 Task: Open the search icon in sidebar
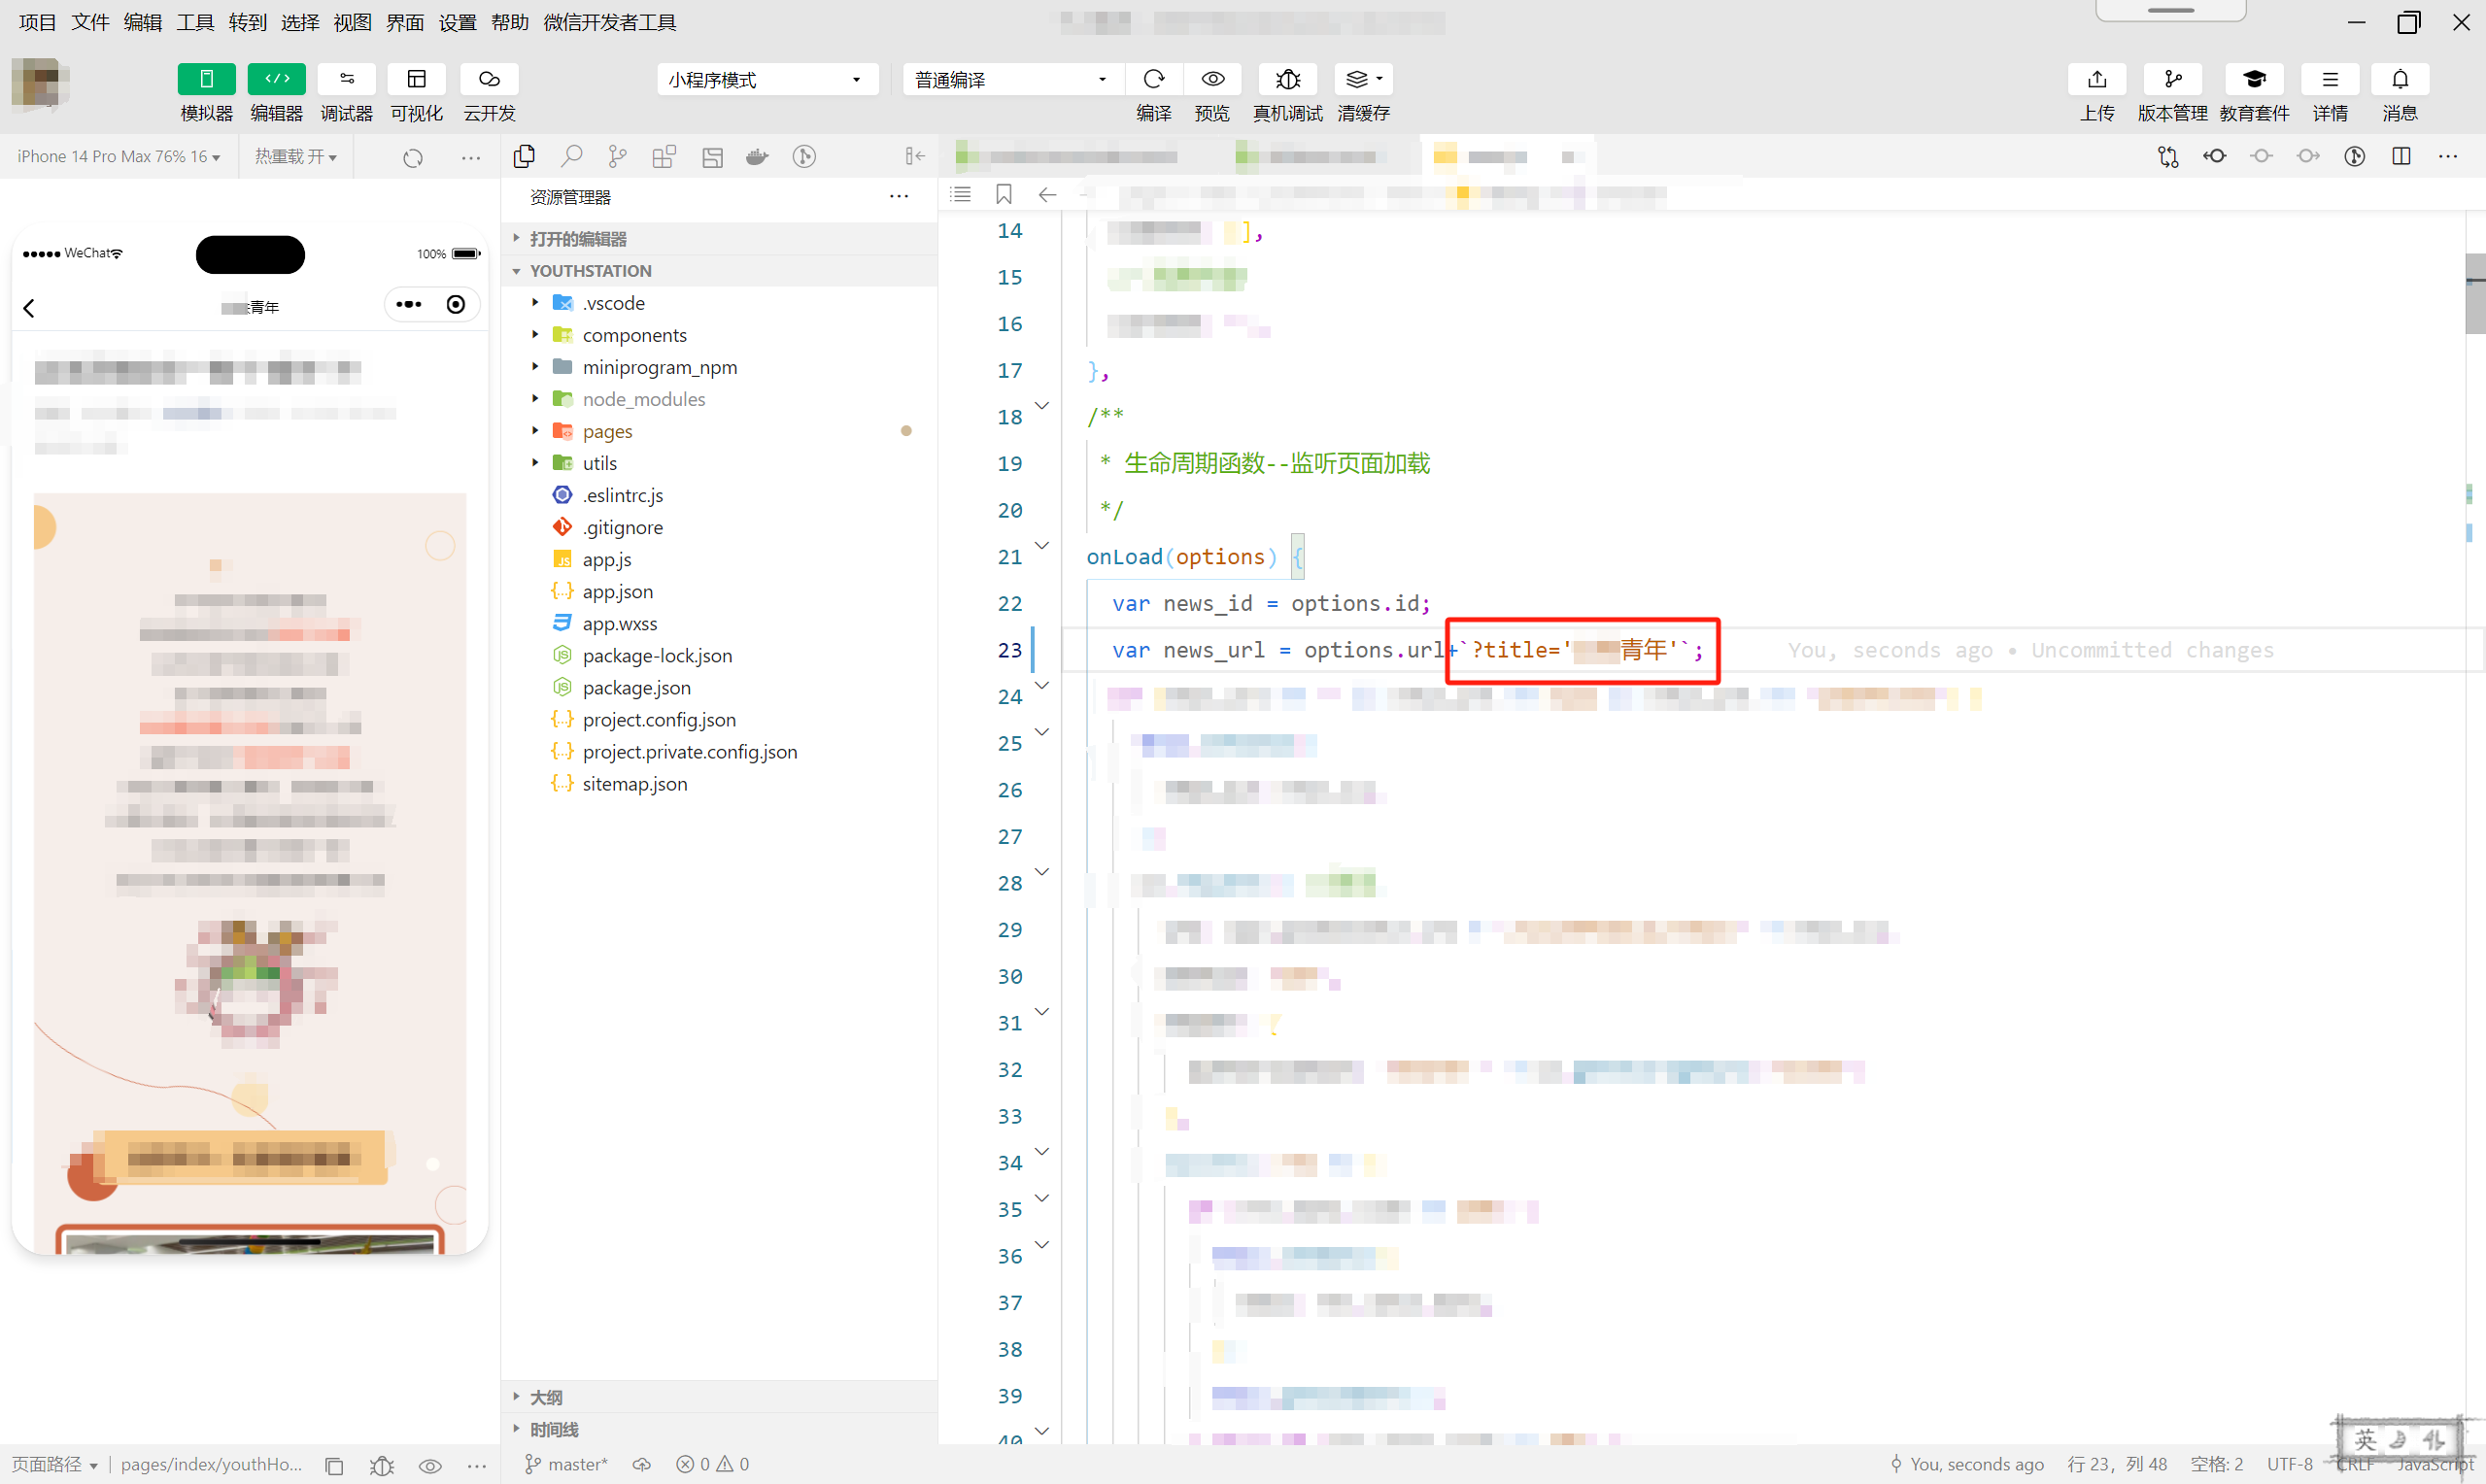(571, 156)
